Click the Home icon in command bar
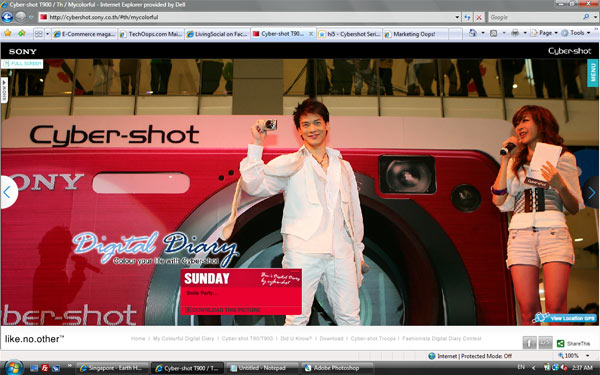The image size is (600, 375). (x=473, y=33)
